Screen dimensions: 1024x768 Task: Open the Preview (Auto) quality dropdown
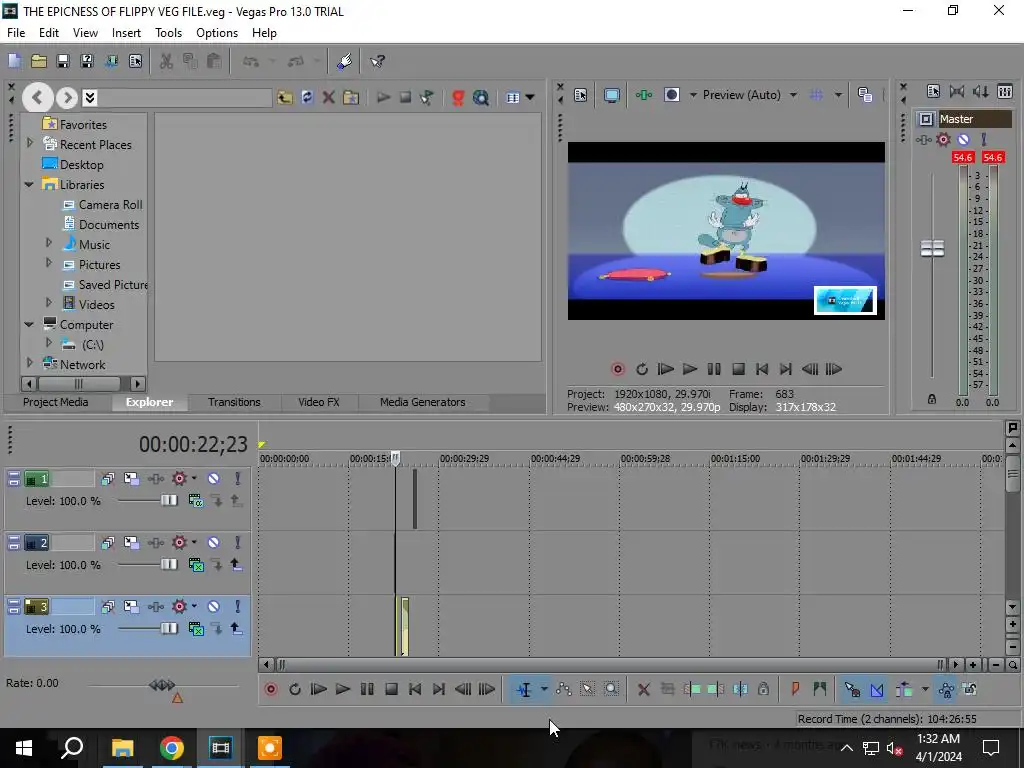click(793, 95)
